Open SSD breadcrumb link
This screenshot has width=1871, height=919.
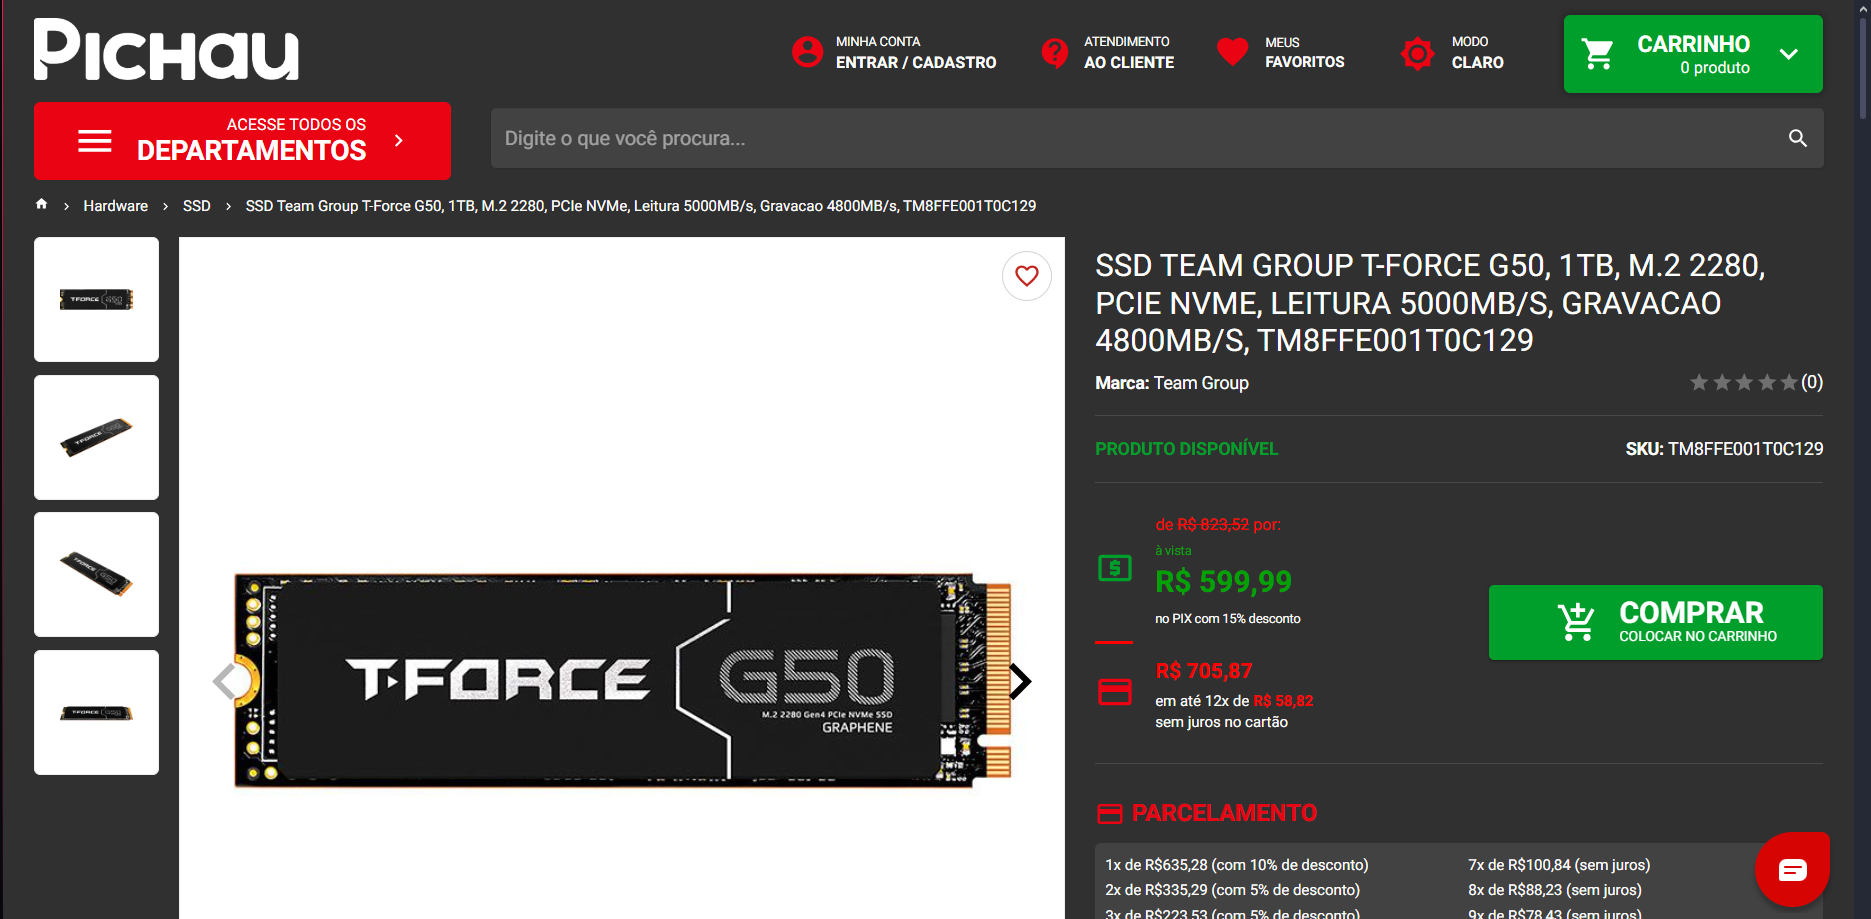(x=197, y=206)
